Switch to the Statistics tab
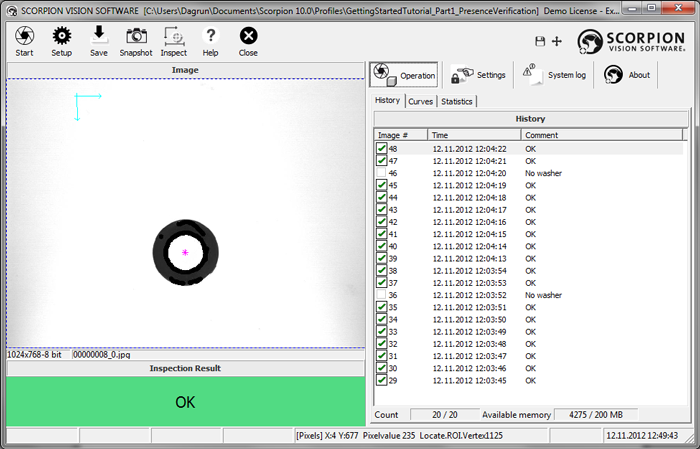 [457, 101]
